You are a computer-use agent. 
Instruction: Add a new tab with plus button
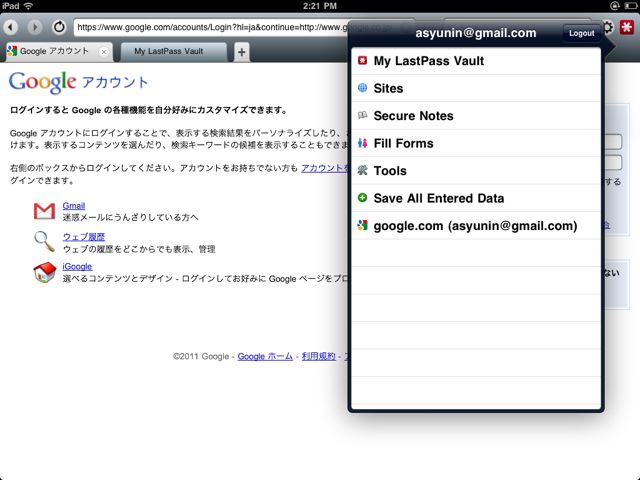242,52
